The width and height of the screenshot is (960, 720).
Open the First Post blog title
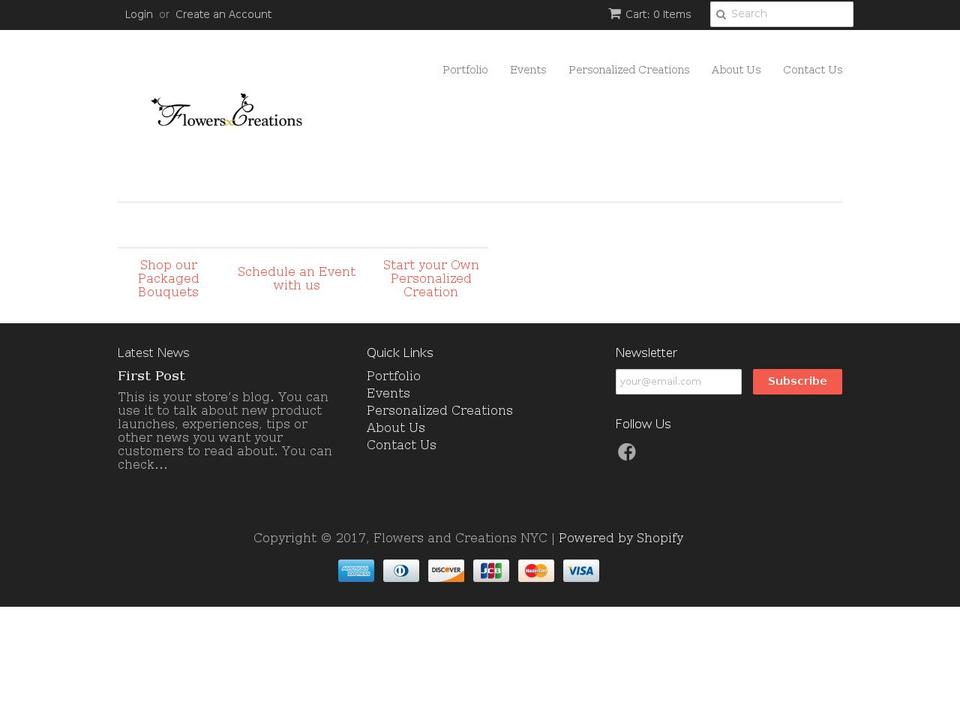pyautogui.click(x=151, y=376)
